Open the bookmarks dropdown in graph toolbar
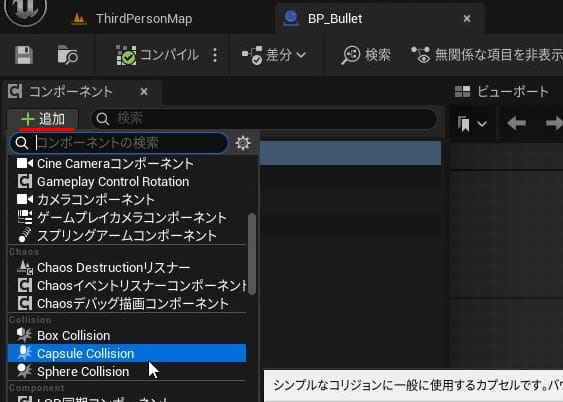The height and width of the screenshot is (402, 563). (x=472, y=124)
